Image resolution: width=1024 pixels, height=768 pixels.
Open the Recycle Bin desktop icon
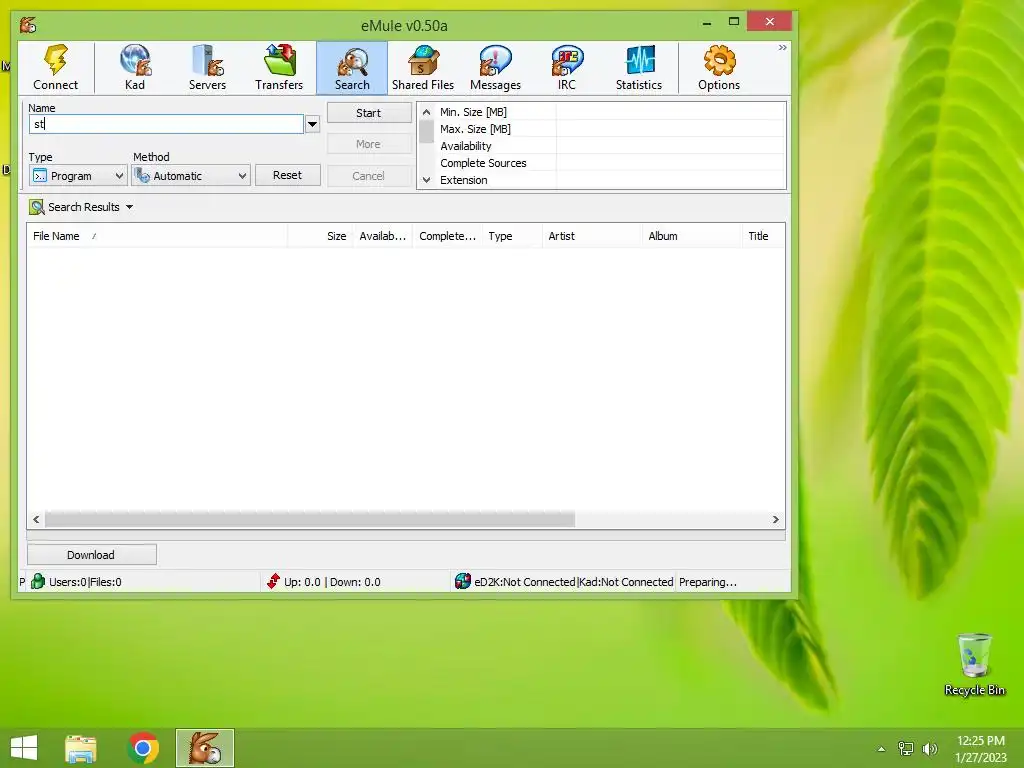(x=974, y=664)
